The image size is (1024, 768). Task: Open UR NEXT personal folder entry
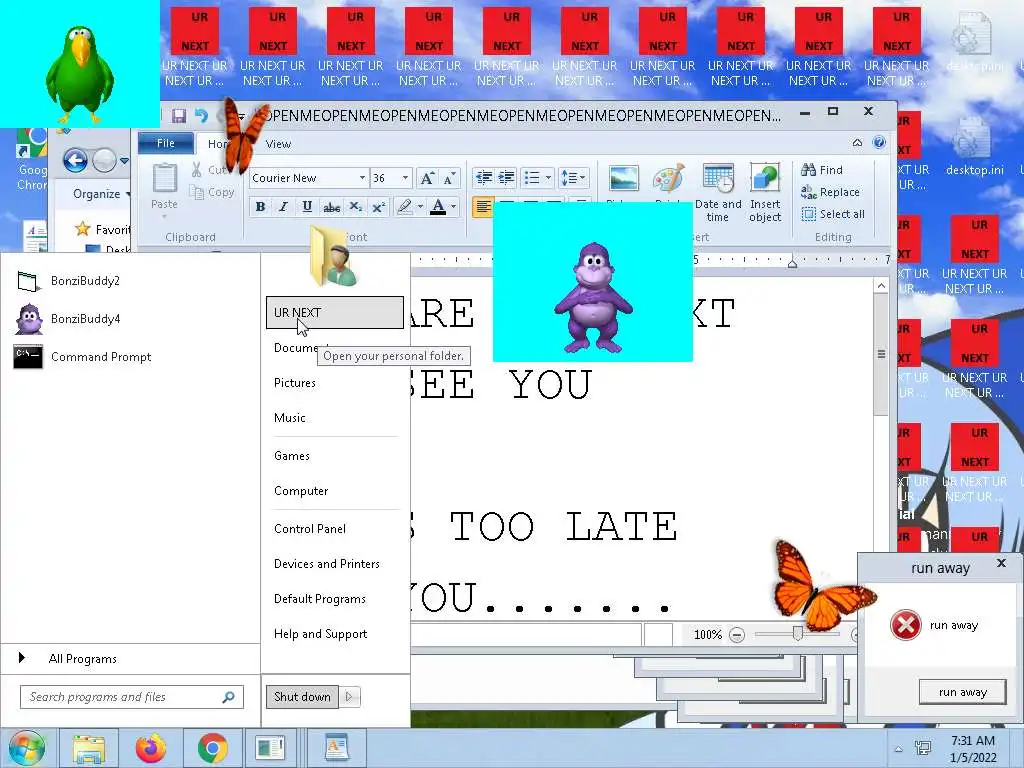coord(334,313)
